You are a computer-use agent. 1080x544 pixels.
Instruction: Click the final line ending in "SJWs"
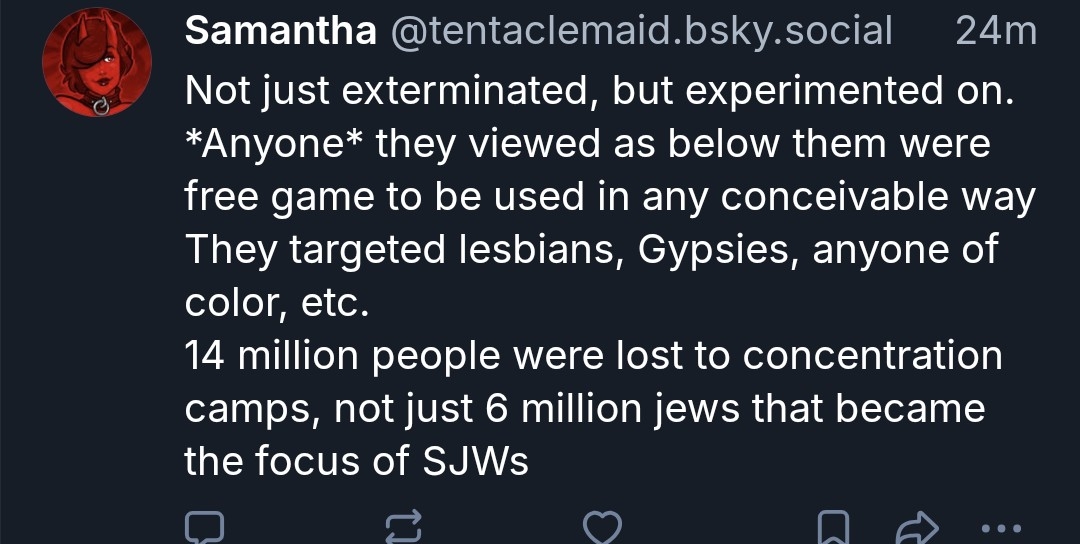356,461
